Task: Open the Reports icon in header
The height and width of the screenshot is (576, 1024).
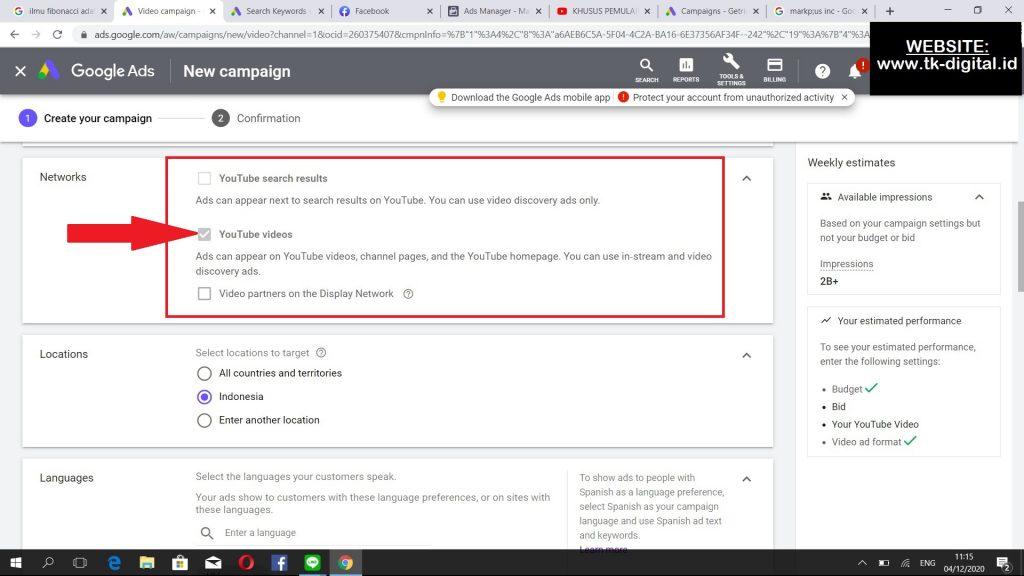Action: point(686,68)
